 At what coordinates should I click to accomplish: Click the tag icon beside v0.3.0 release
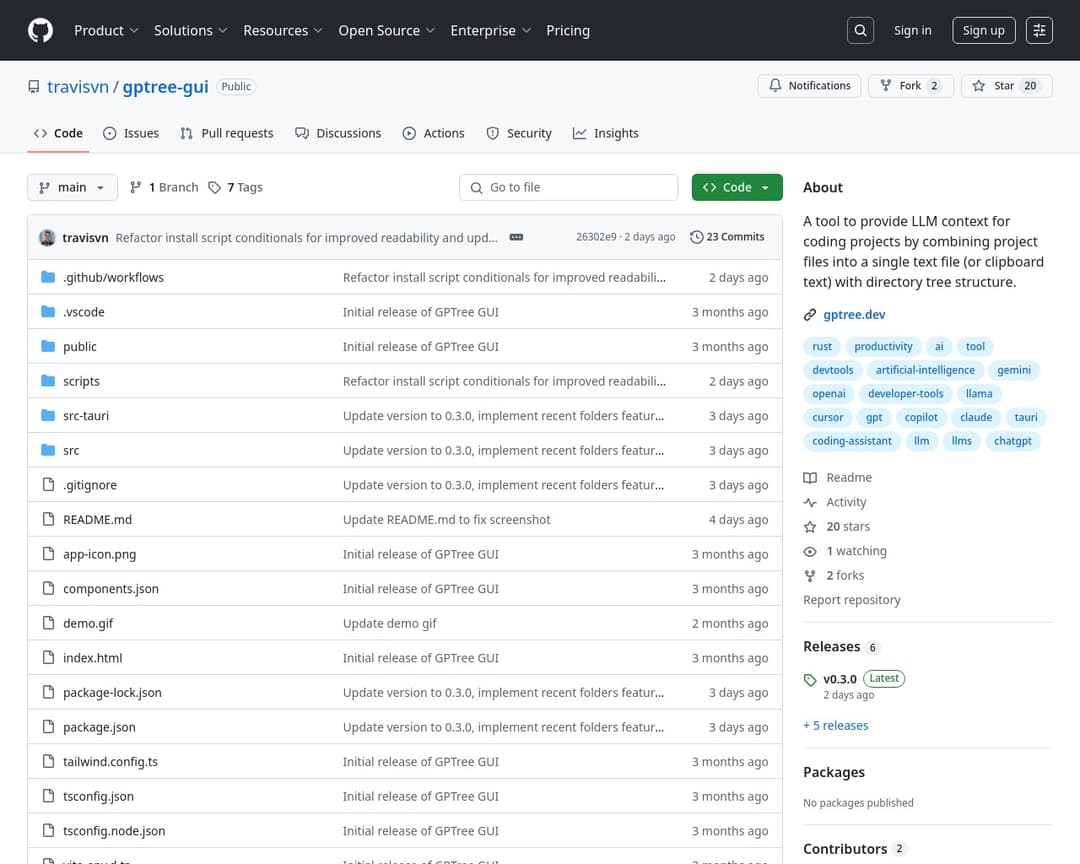[810, 680]
